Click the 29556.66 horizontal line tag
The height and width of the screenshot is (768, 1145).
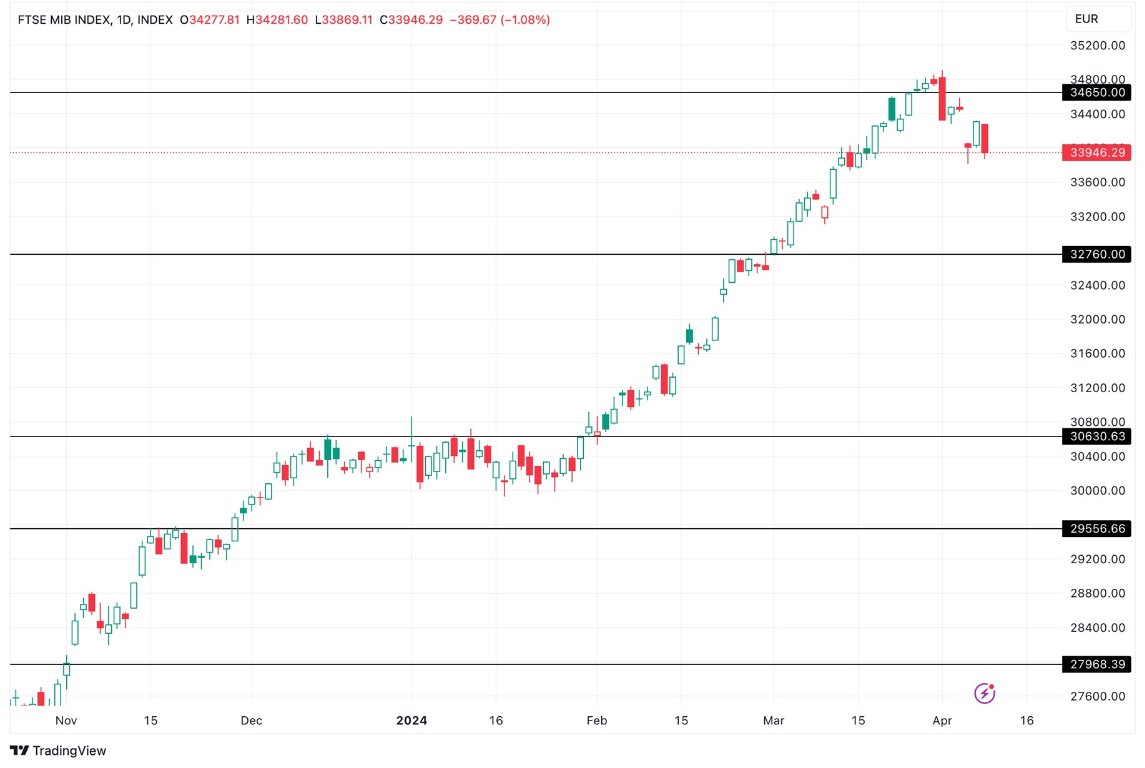1096,528
